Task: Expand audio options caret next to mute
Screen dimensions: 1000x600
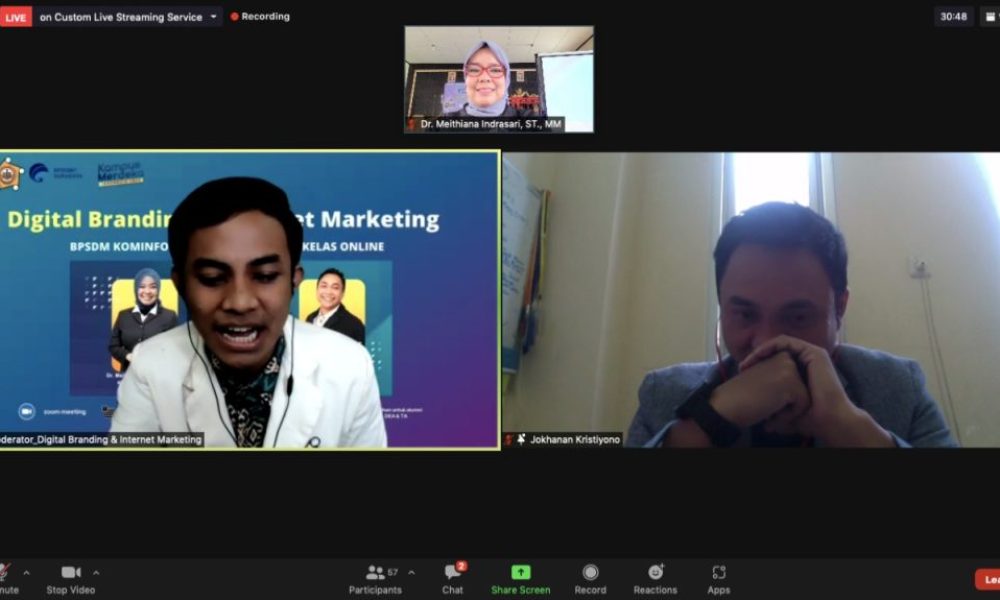Action: (26, 573)
